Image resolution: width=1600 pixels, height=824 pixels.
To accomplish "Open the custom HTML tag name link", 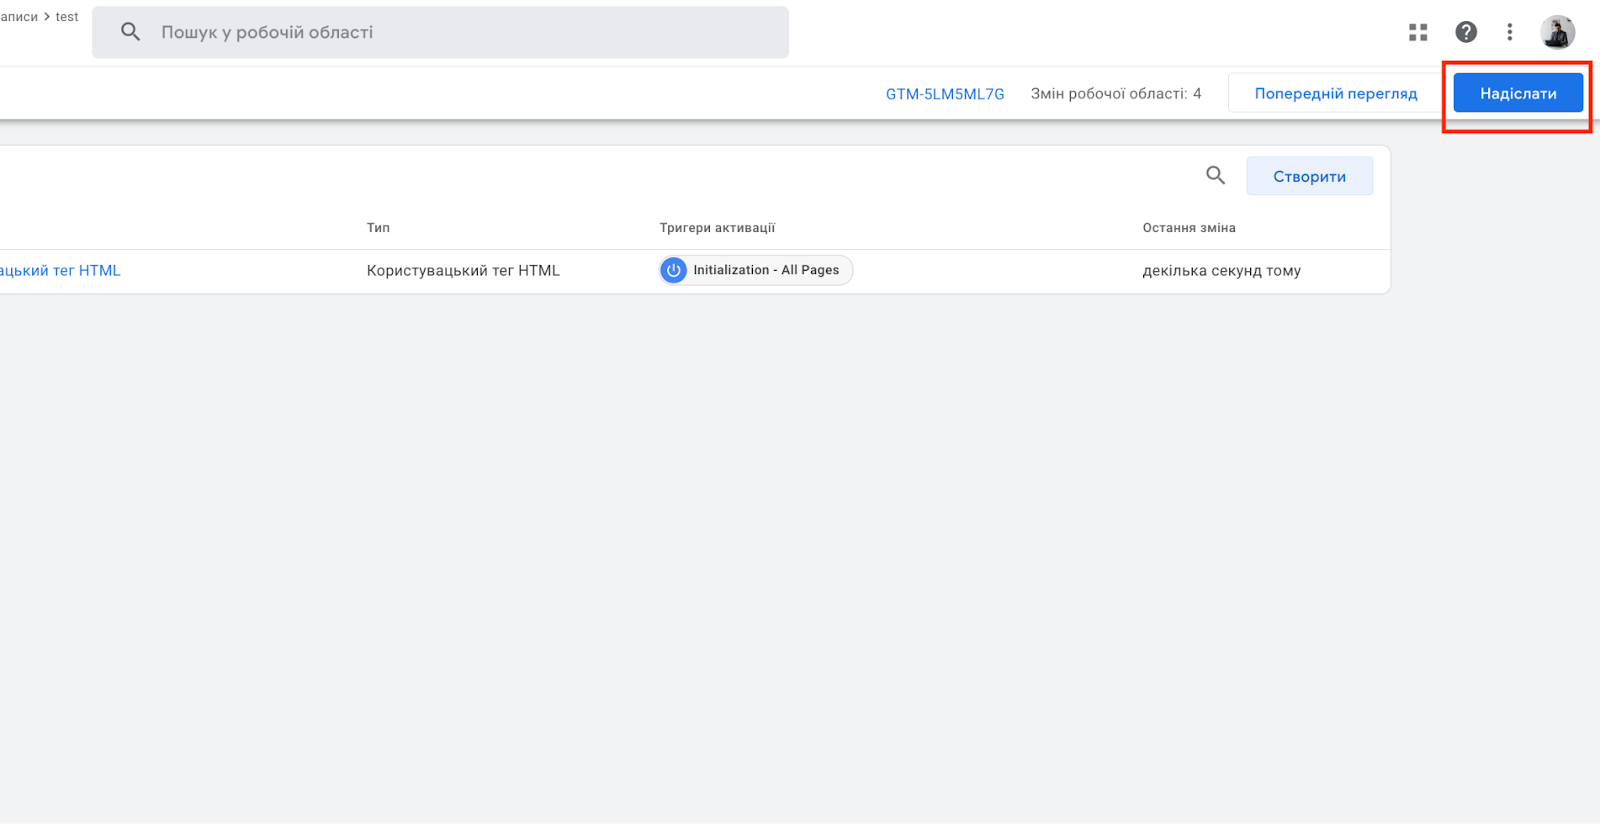I will [x=60, y=270].
